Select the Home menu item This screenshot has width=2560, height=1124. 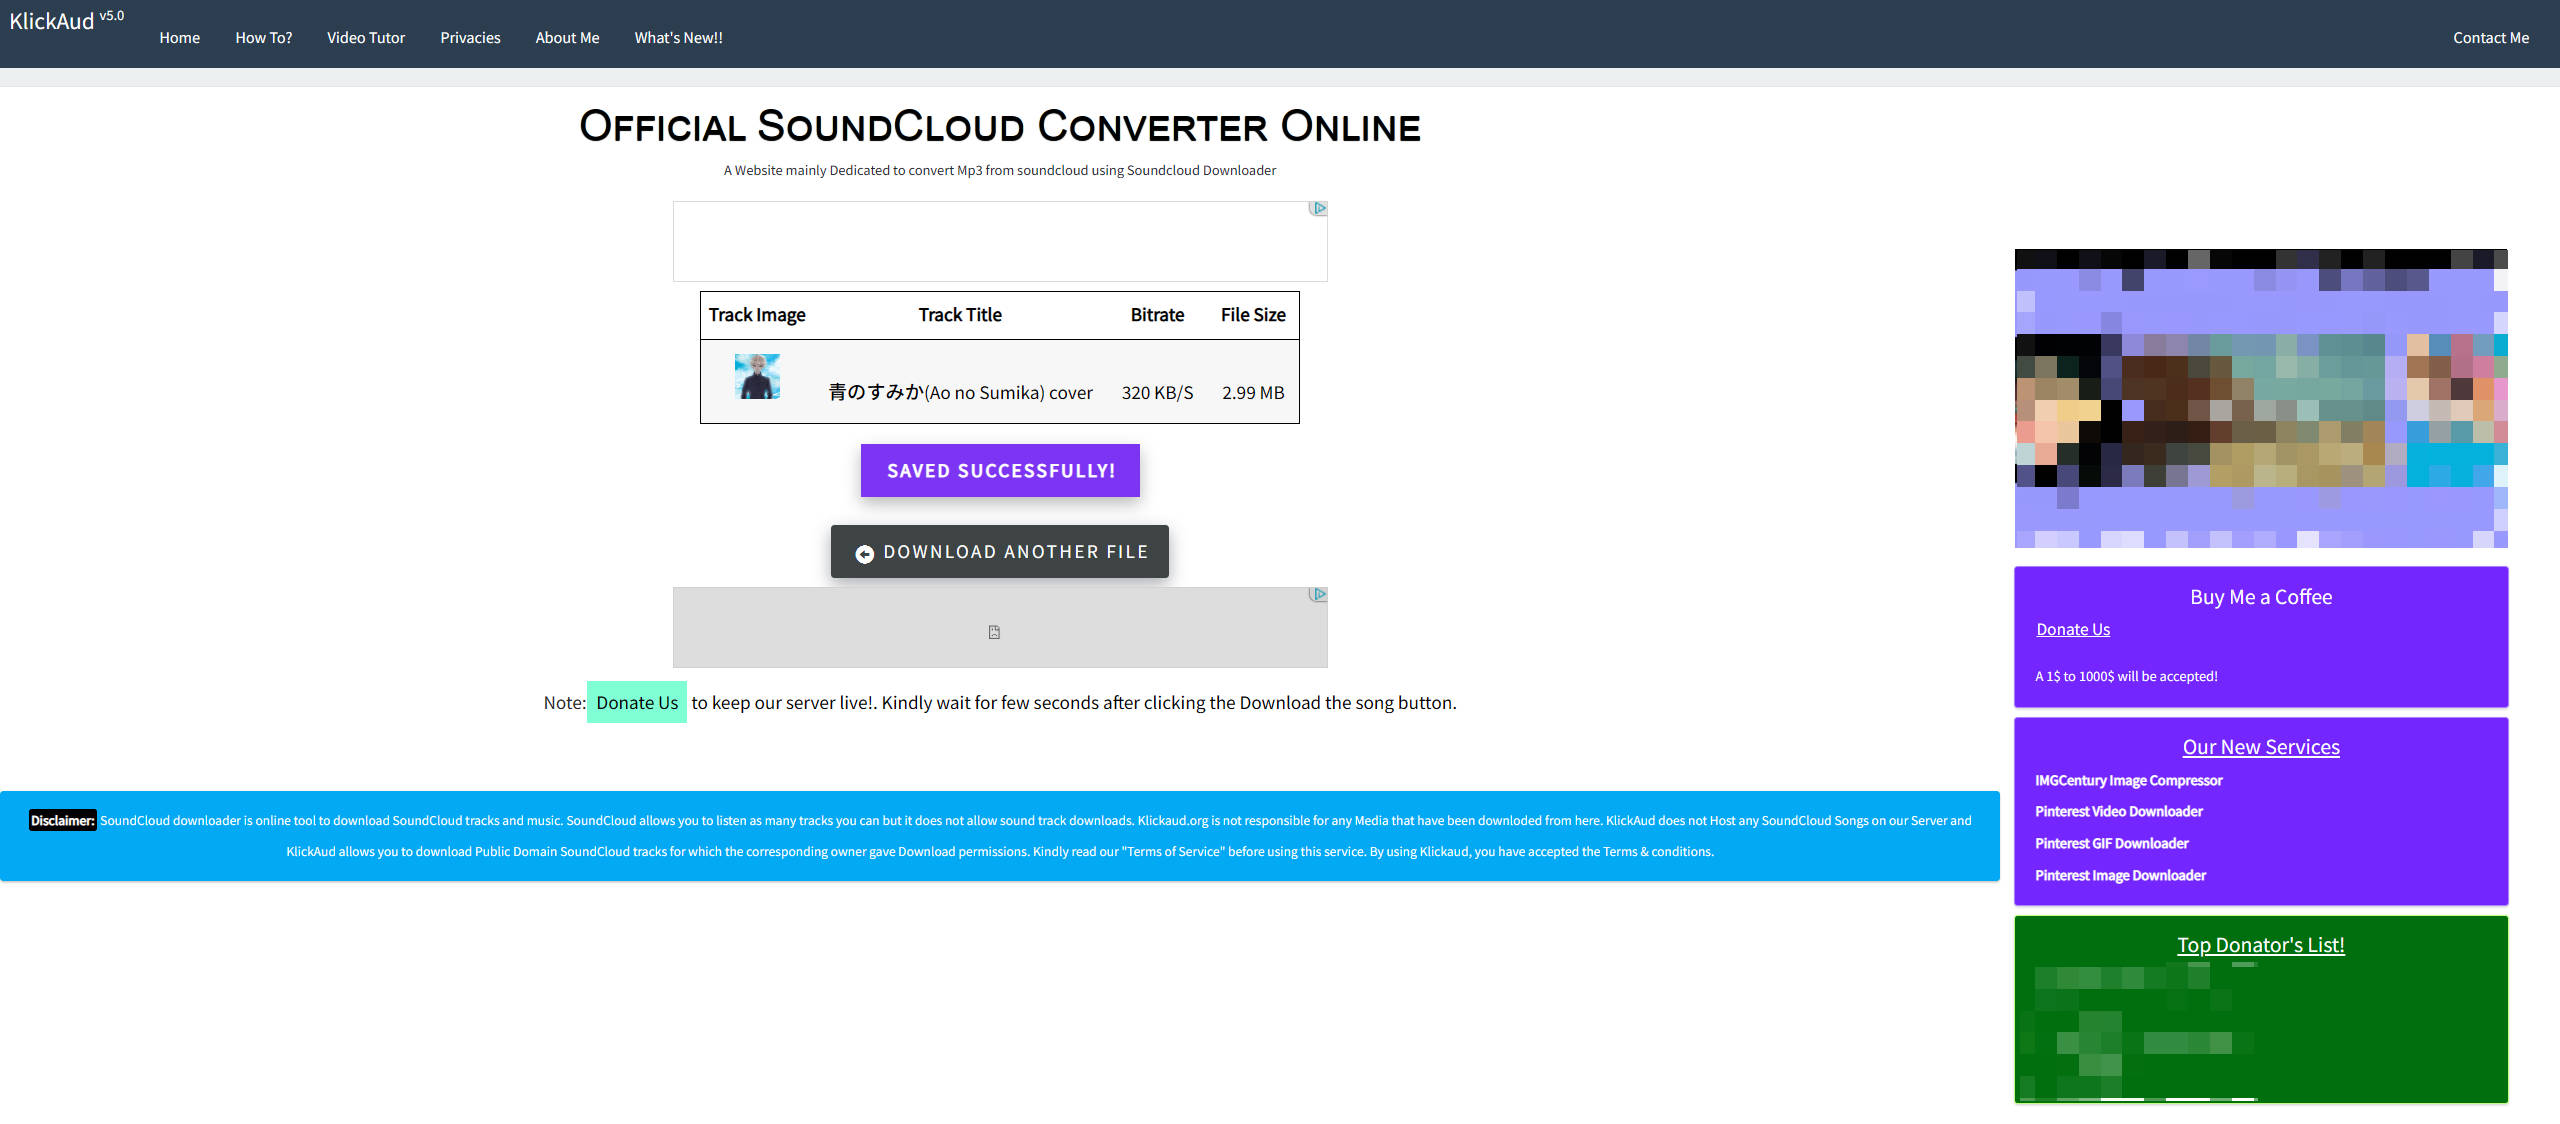coord(179,37)
